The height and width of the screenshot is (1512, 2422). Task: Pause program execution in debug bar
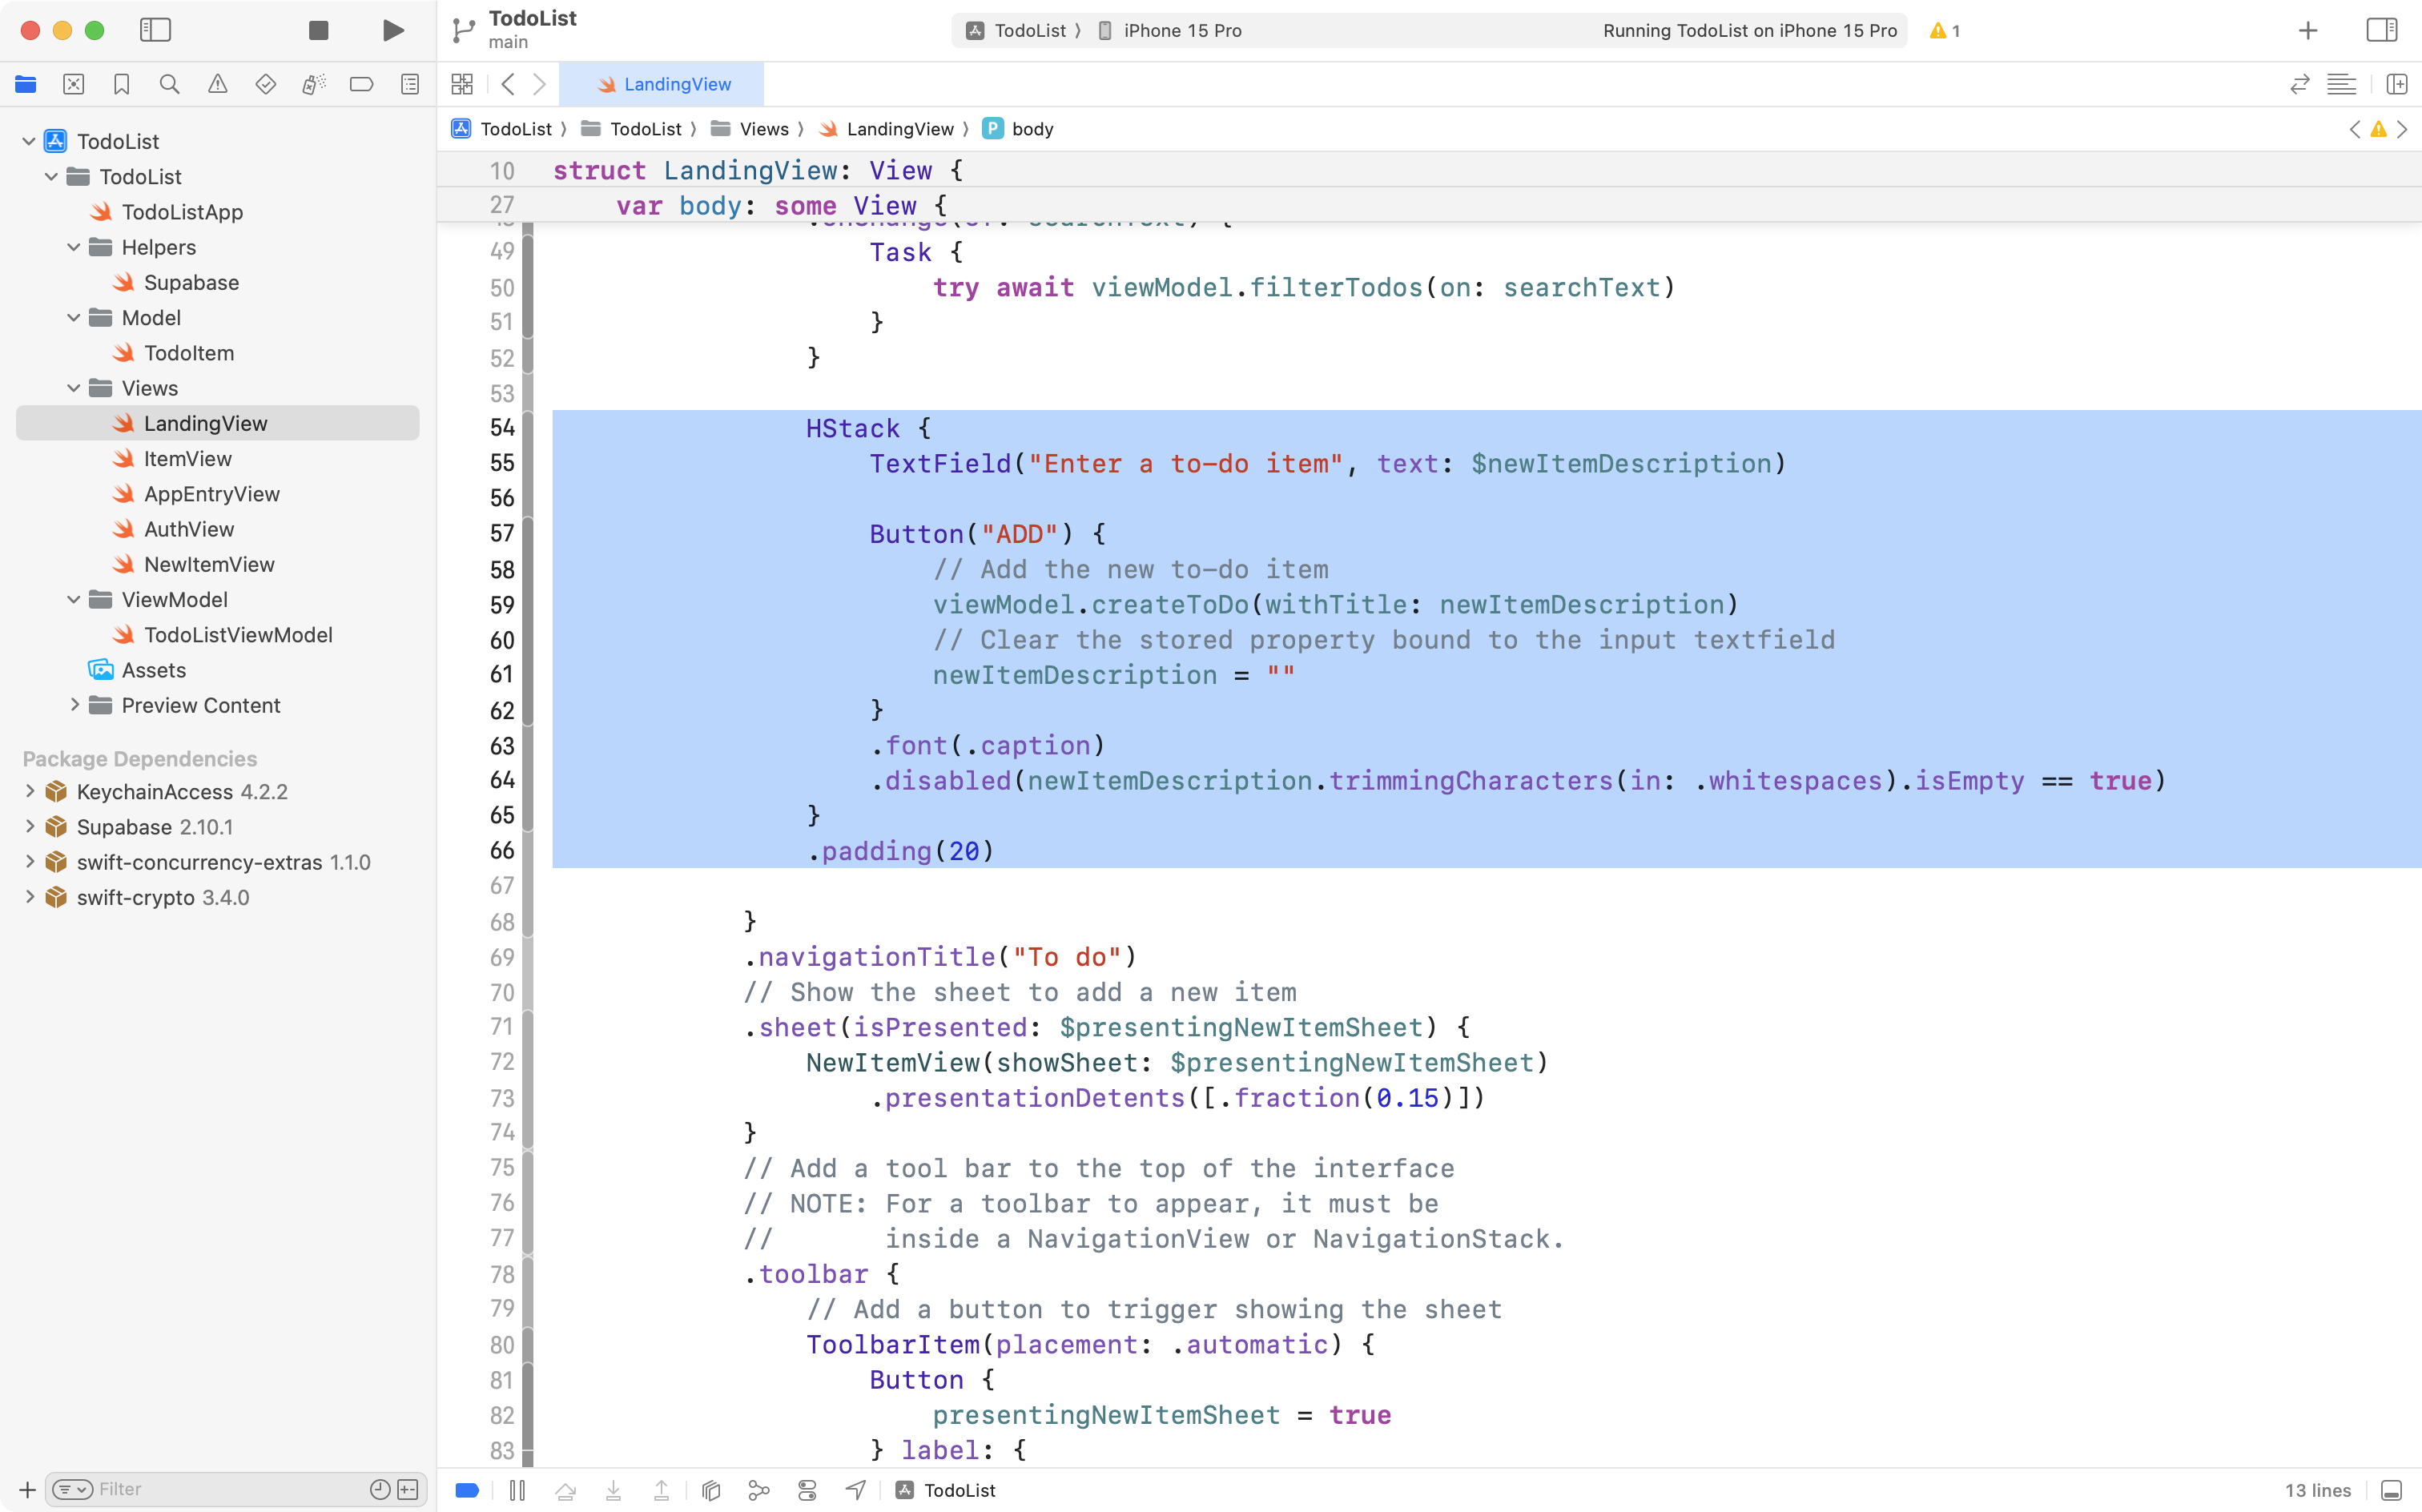517,1490
